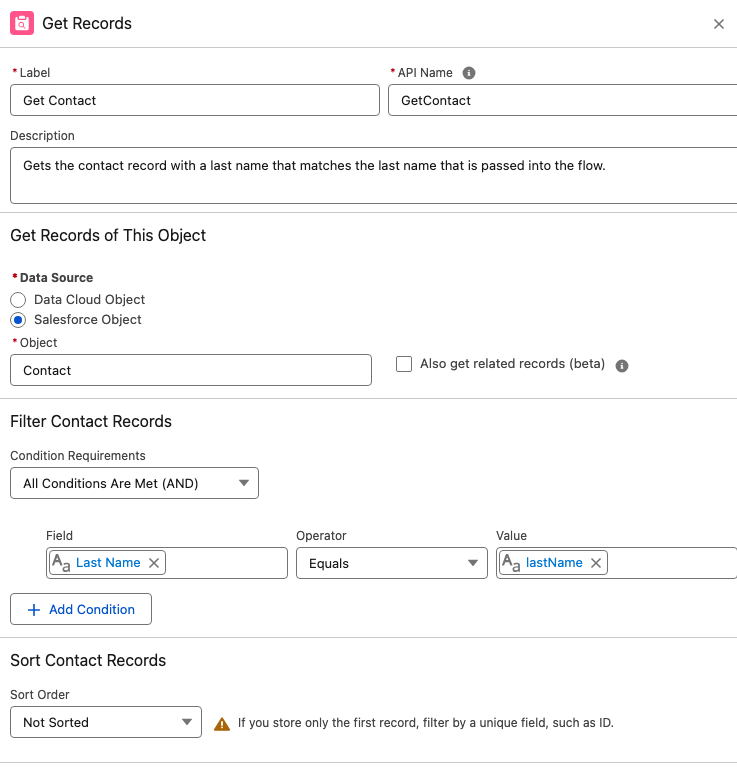Select the Data Cloud Object radio button
The image size is (737, 777).
click(x=18, y=300)
